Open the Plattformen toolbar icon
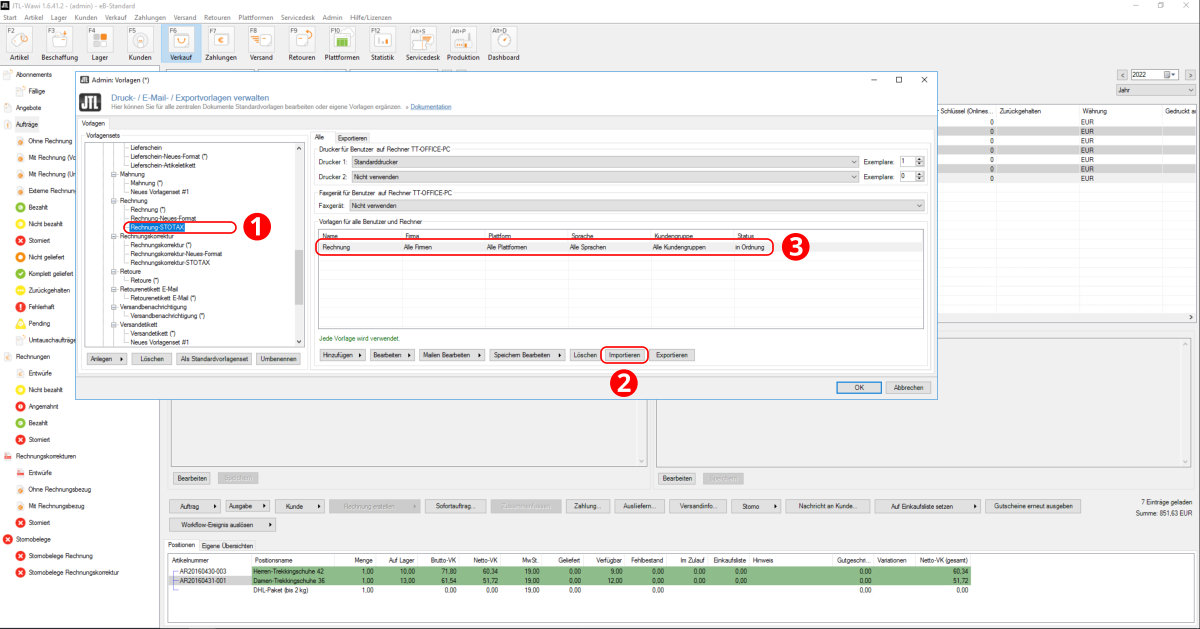Screen dimensions: 1200x629 click(x=342, y=42)
